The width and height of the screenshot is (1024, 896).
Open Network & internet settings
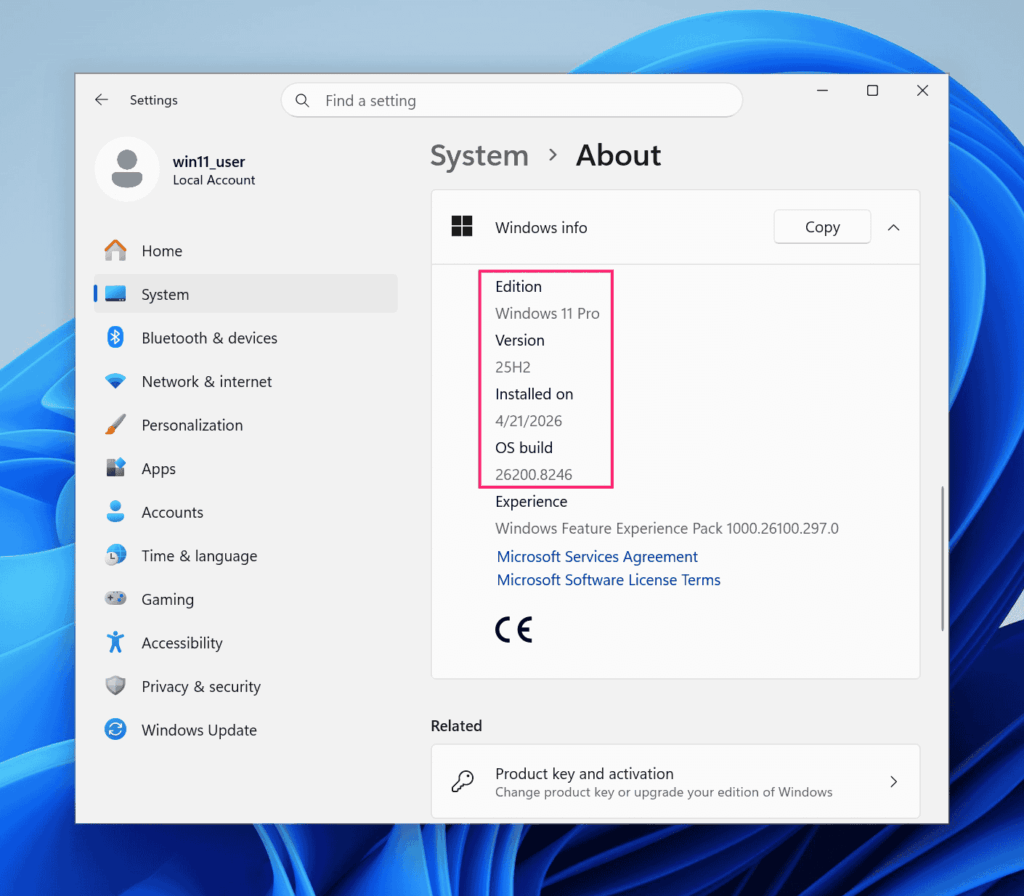tap(246, 381)
